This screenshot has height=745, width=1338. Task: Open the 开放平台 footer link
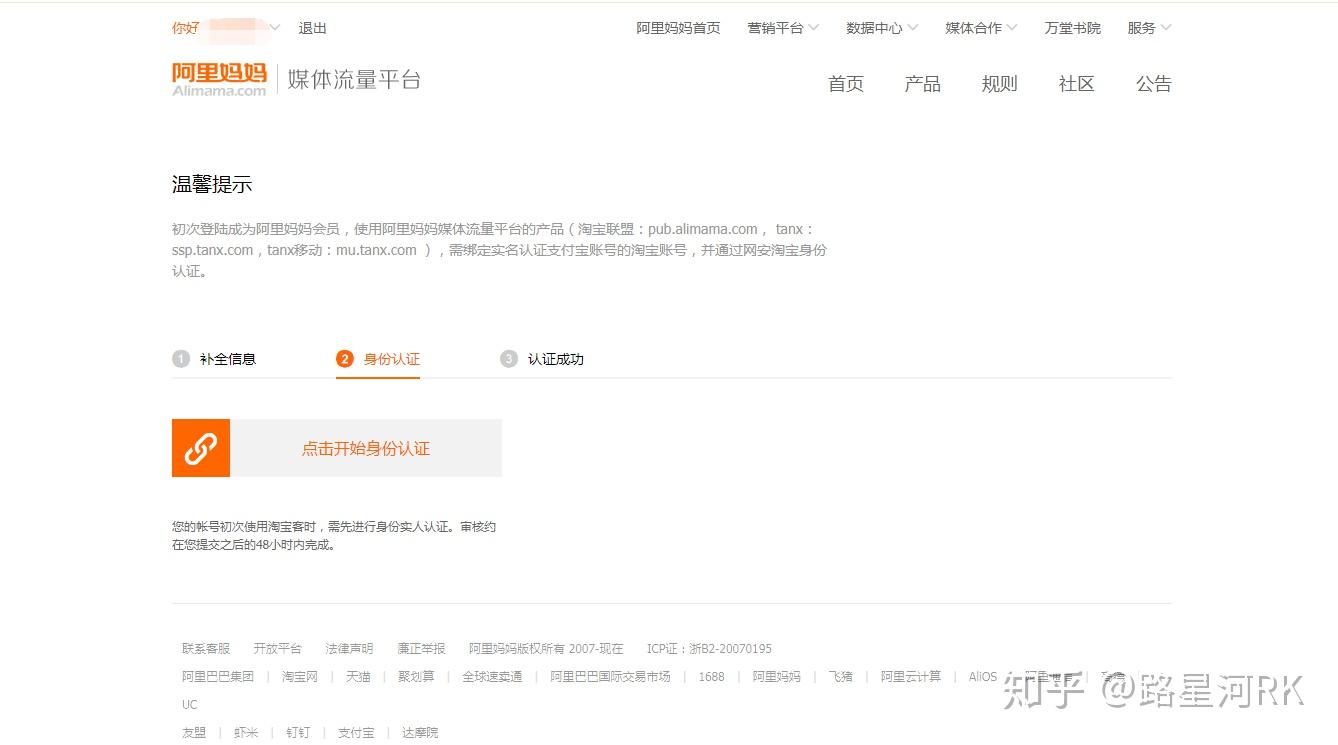(277, 649)
